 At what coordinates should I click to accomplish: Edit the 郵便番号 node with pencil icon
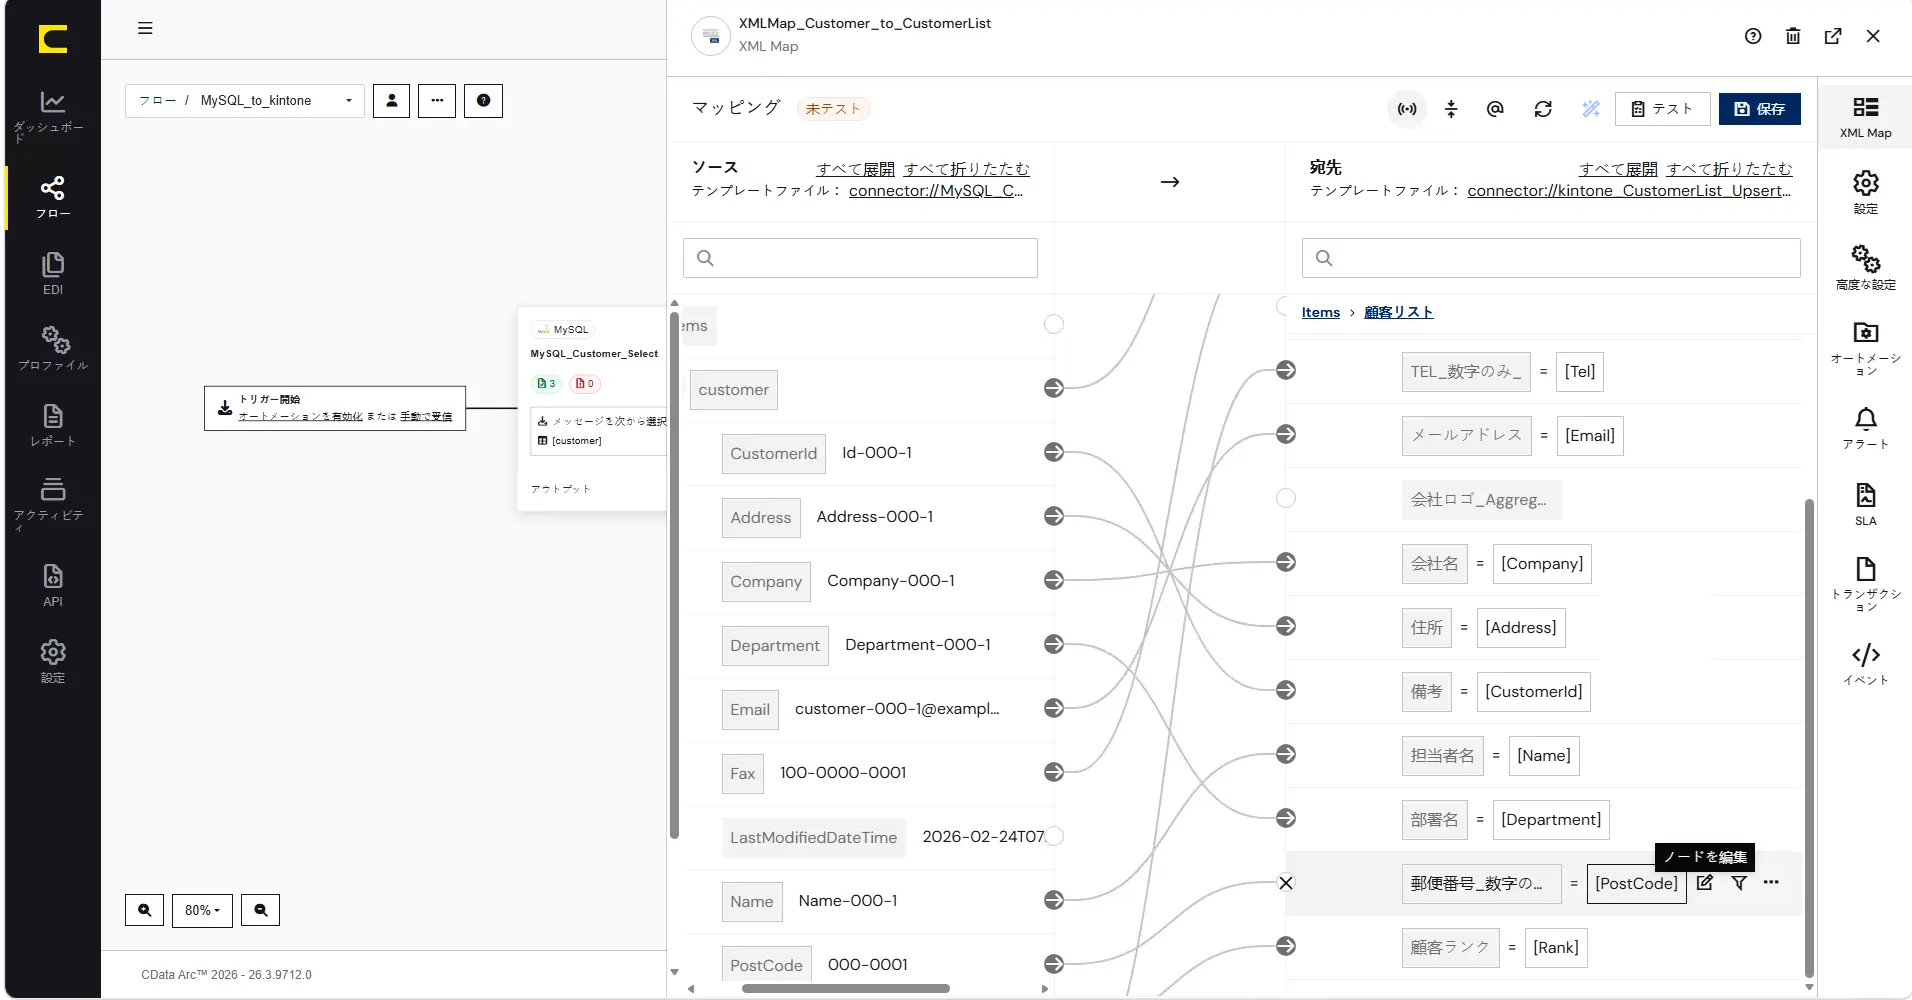pyautogui.click(x=1705, y=883)
